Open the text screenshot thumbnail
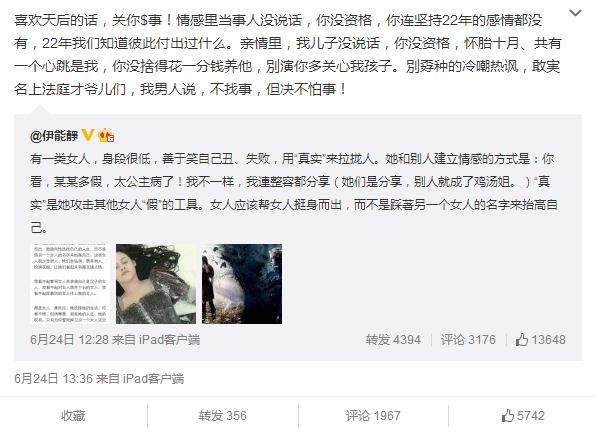This screenshot has height=435, width=597. click(x=69, y=284)
